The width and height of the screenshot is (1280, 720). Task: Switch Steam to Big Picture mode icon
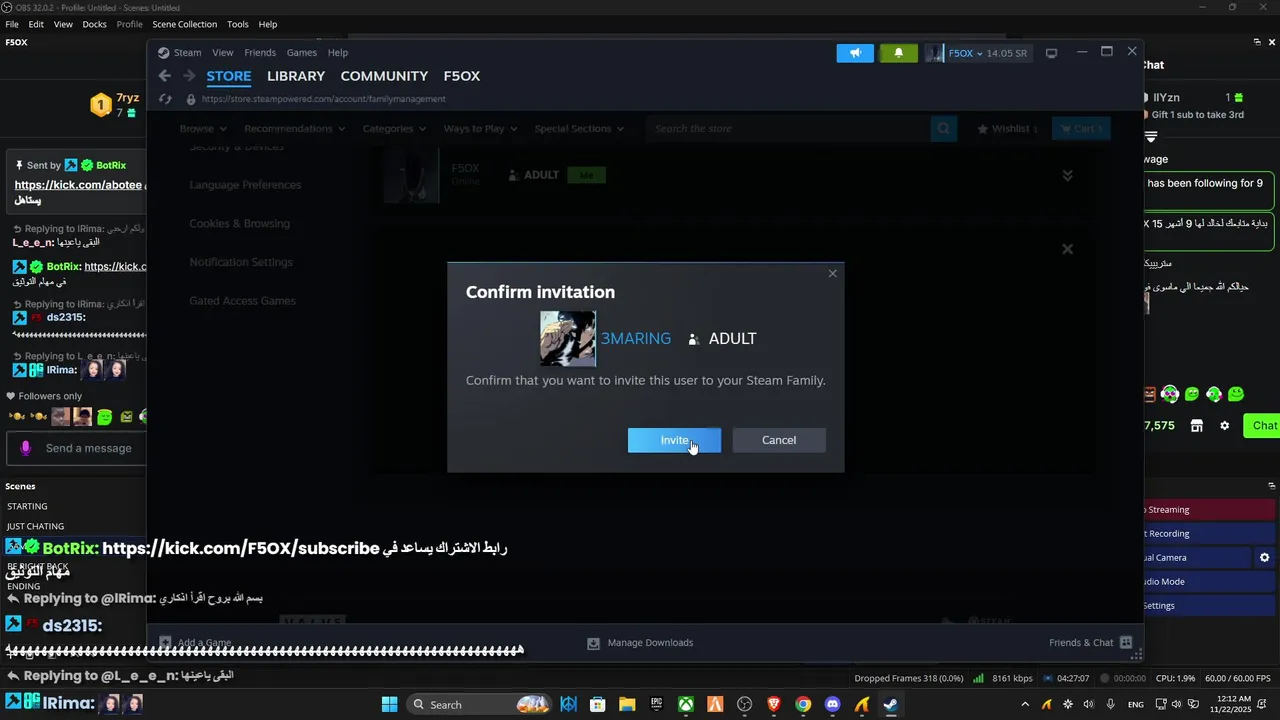click(x=1051, y=53)
